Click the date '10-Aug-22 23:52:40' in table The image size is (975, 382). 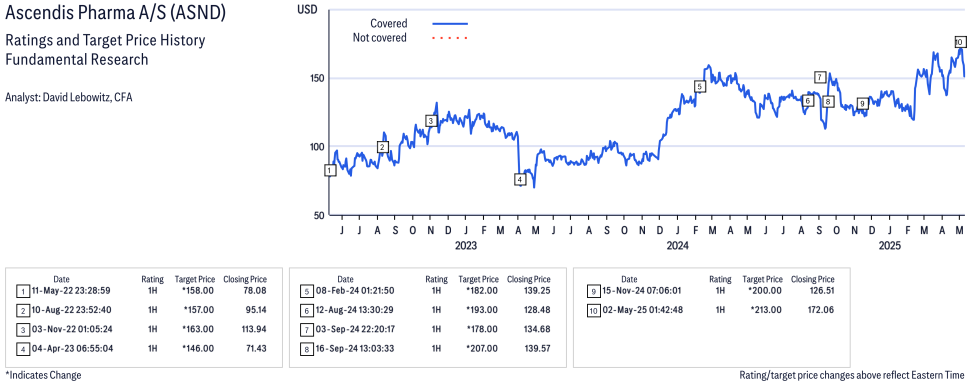(72, 310)
